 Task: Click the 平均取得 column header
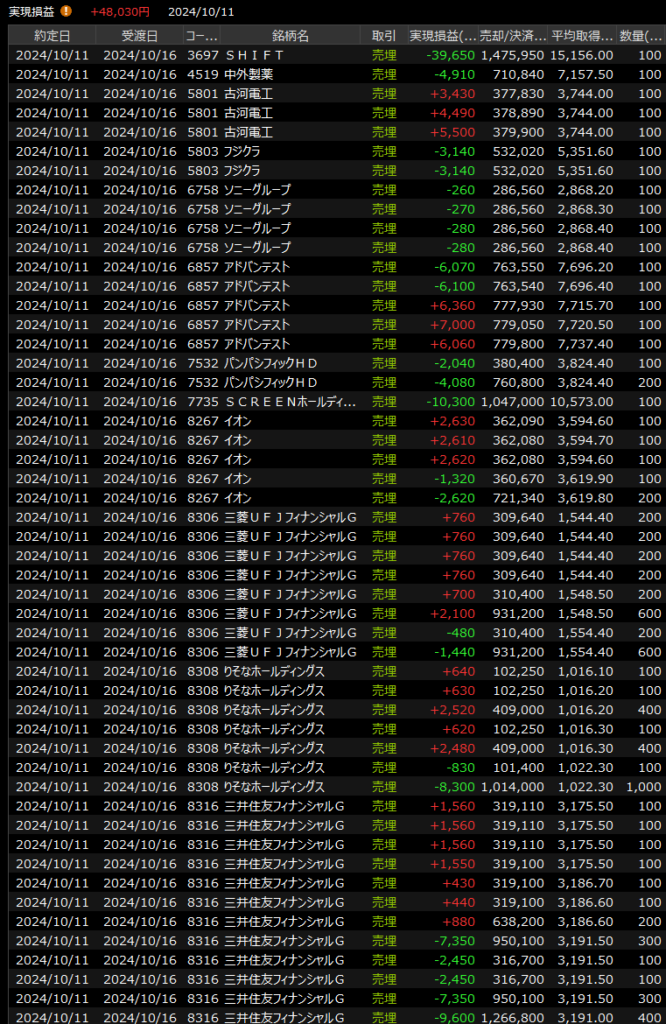(x=582, y=35)
